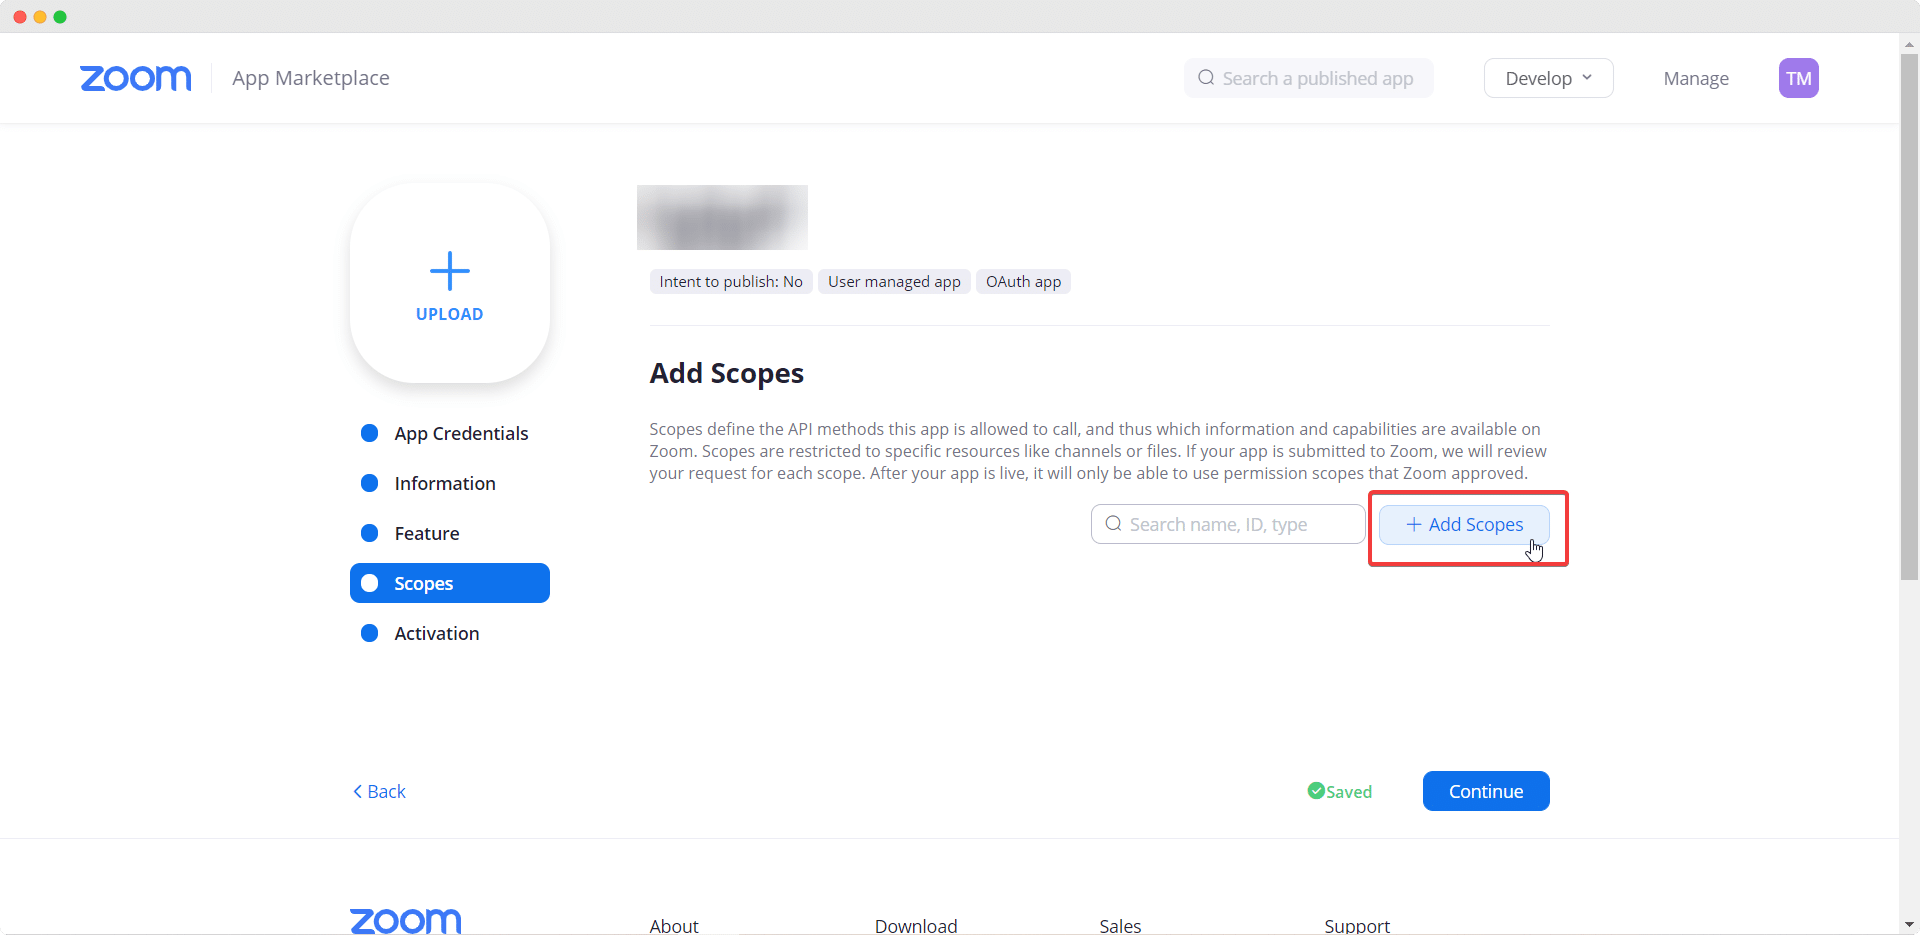
Task: Open the TM profile avatar menu
Action: [1799, 78]
